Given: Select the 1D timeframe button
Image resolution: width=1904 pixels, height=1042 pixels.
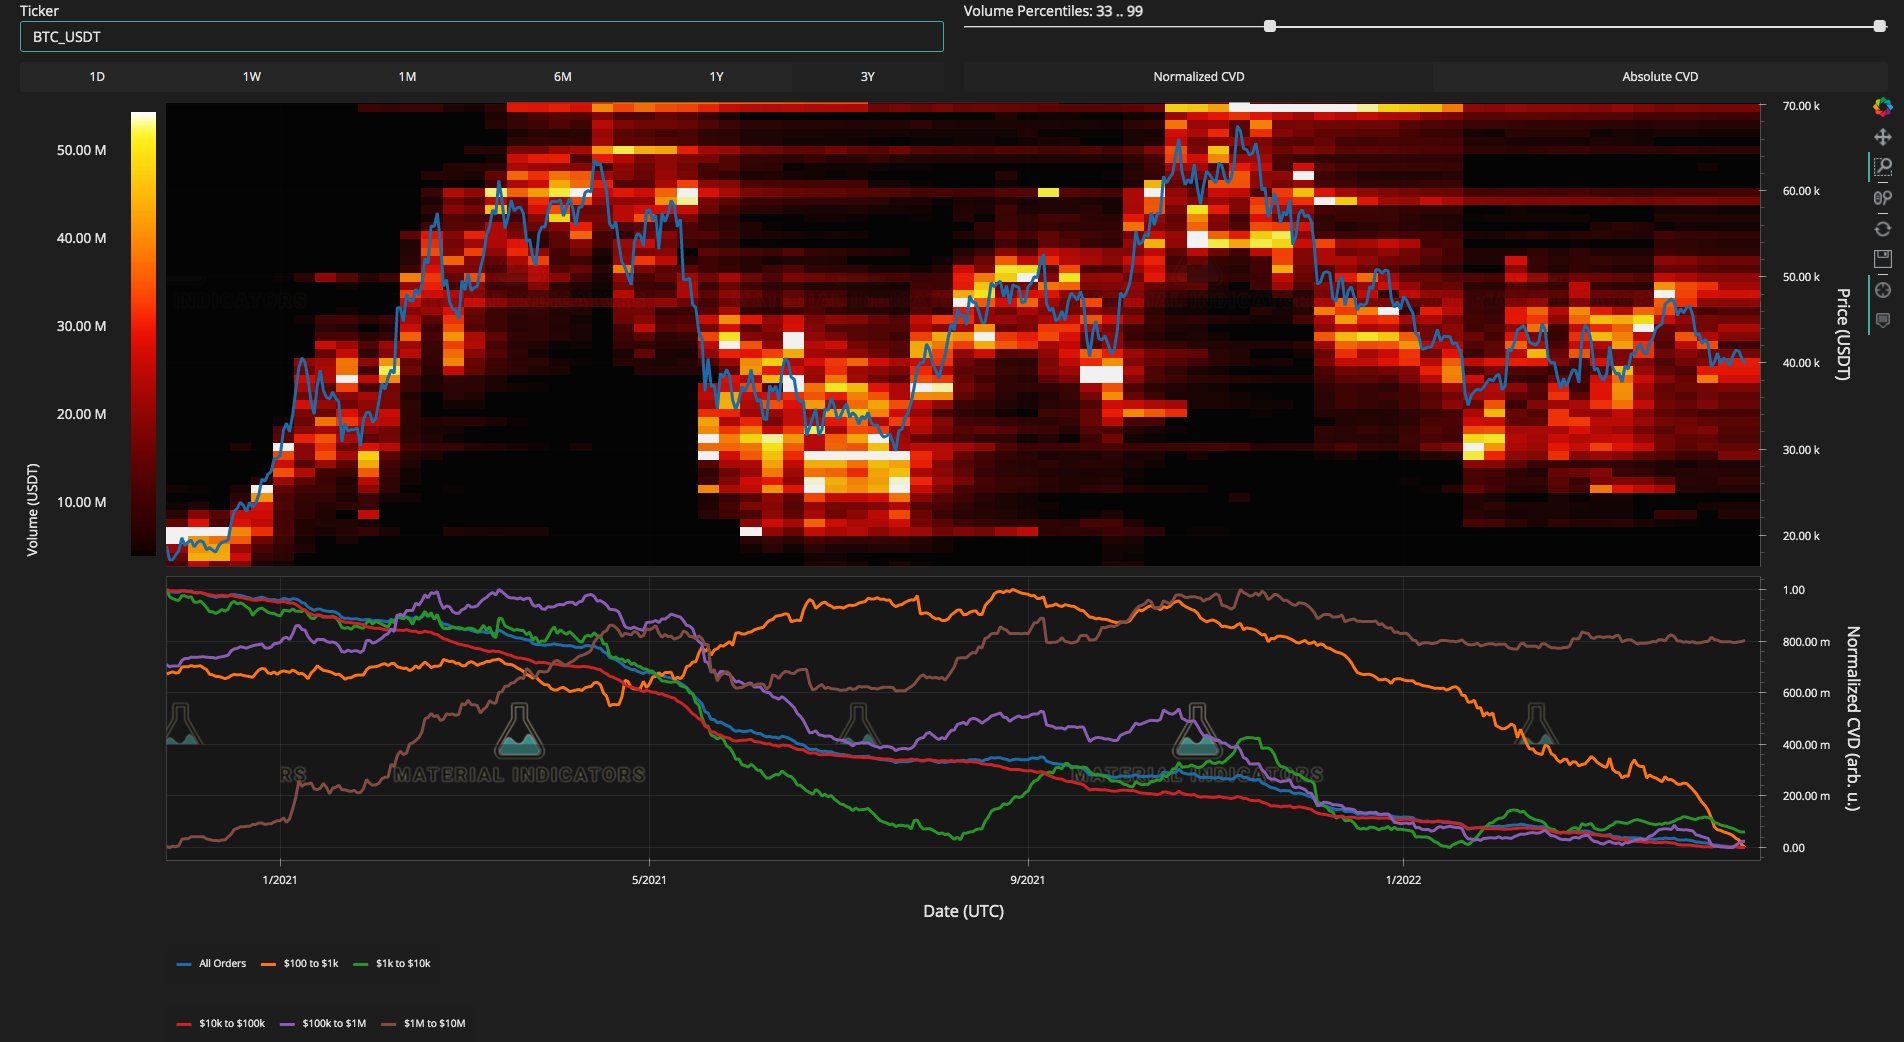Looking at the screenshot, I should pyautogui.click(x=97, y=77).
